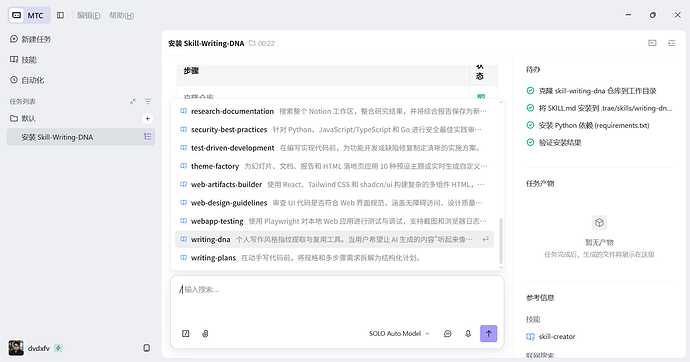Collapse the task list using the arrows icon
This screenshot has height=362, width=690.
click(x=132, y=102)
